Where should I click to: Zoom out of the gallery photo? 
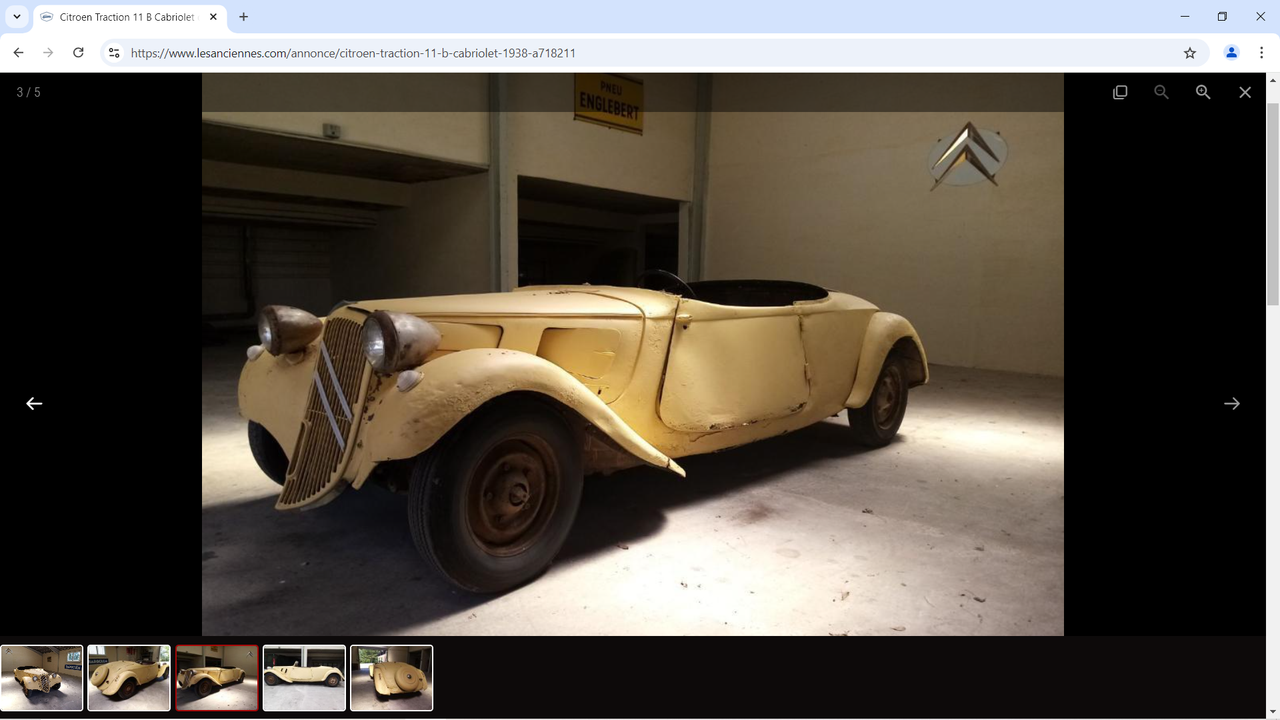coord(1161,92)
